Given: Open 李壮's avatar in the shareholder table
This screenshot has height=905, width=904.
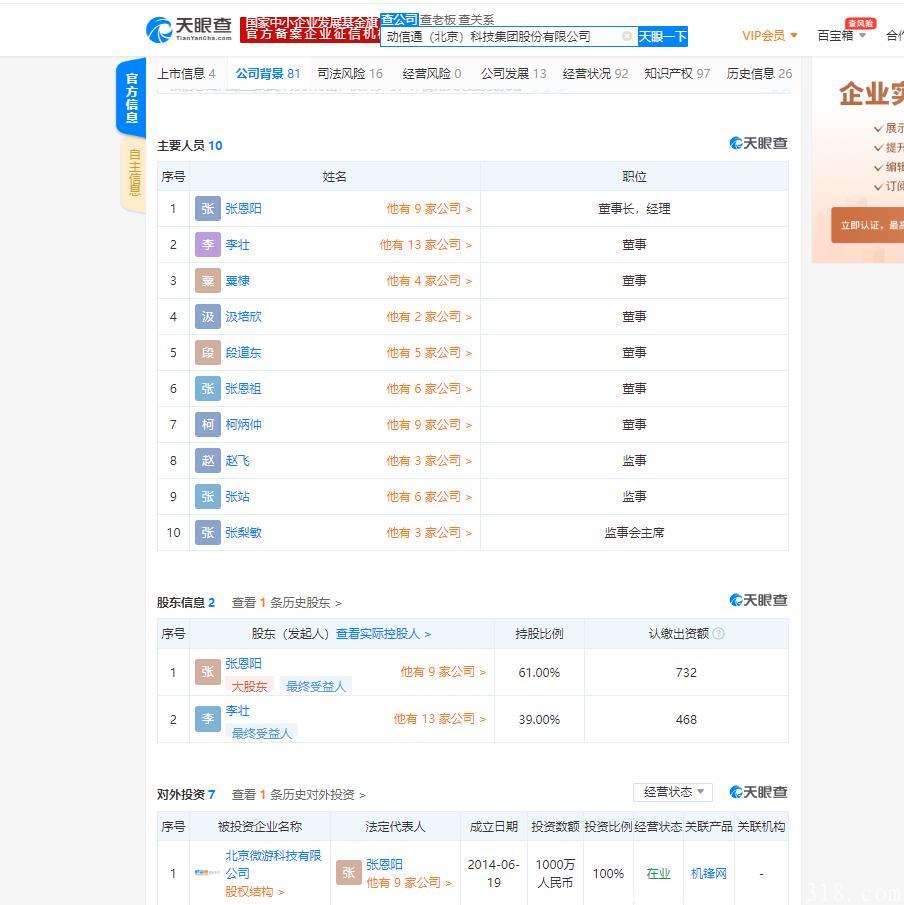Looking at the screenshot, I should [x=208, y=719].
